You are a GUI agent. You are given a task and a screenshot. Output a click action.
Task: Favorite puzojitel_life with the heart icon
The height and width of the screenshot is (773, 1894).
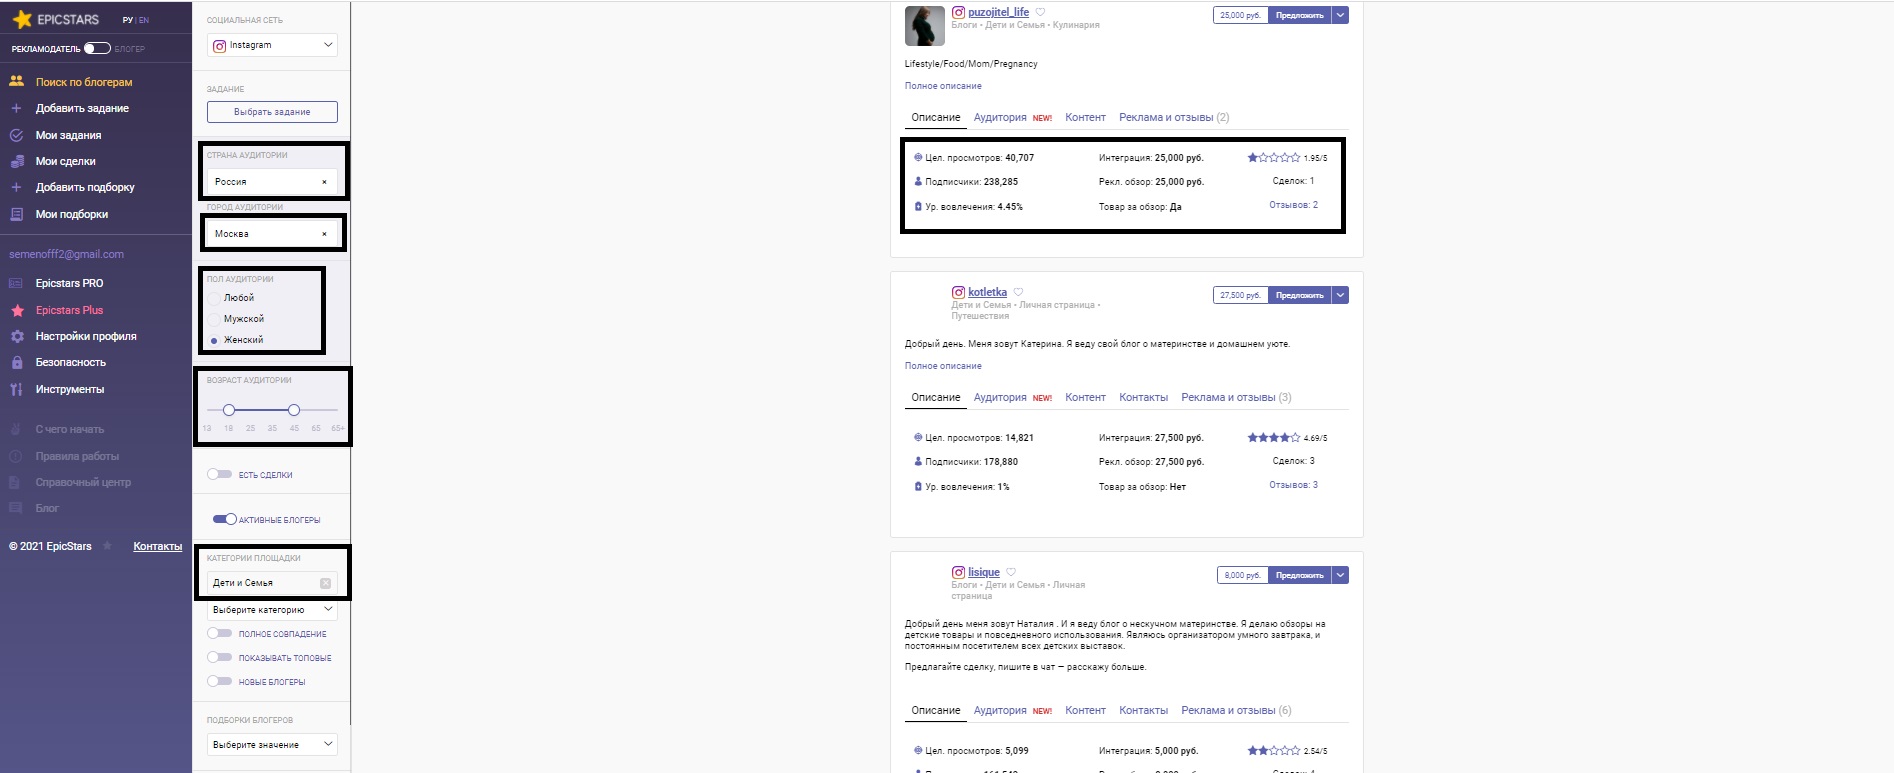[x=1040, y=12]
